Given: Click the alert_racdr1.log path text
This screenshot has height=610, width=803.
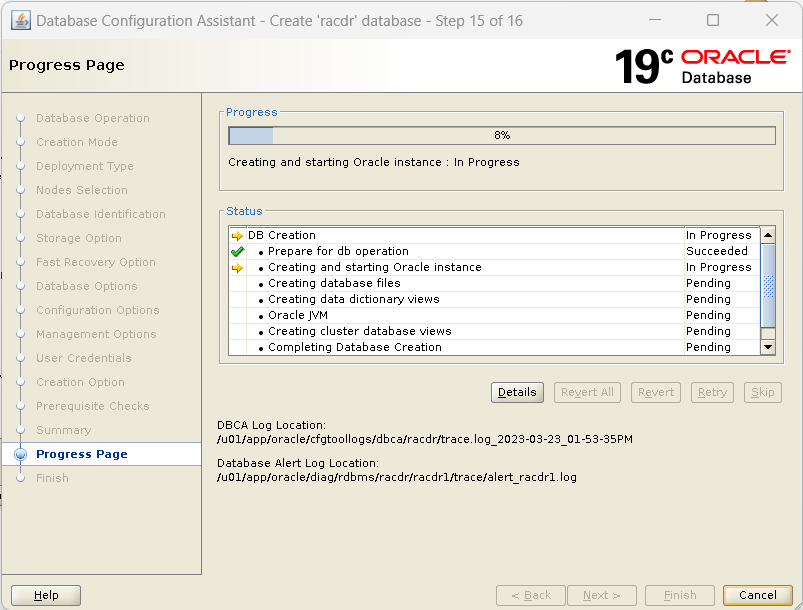Looking at the screenshot, I should [397, 477].
